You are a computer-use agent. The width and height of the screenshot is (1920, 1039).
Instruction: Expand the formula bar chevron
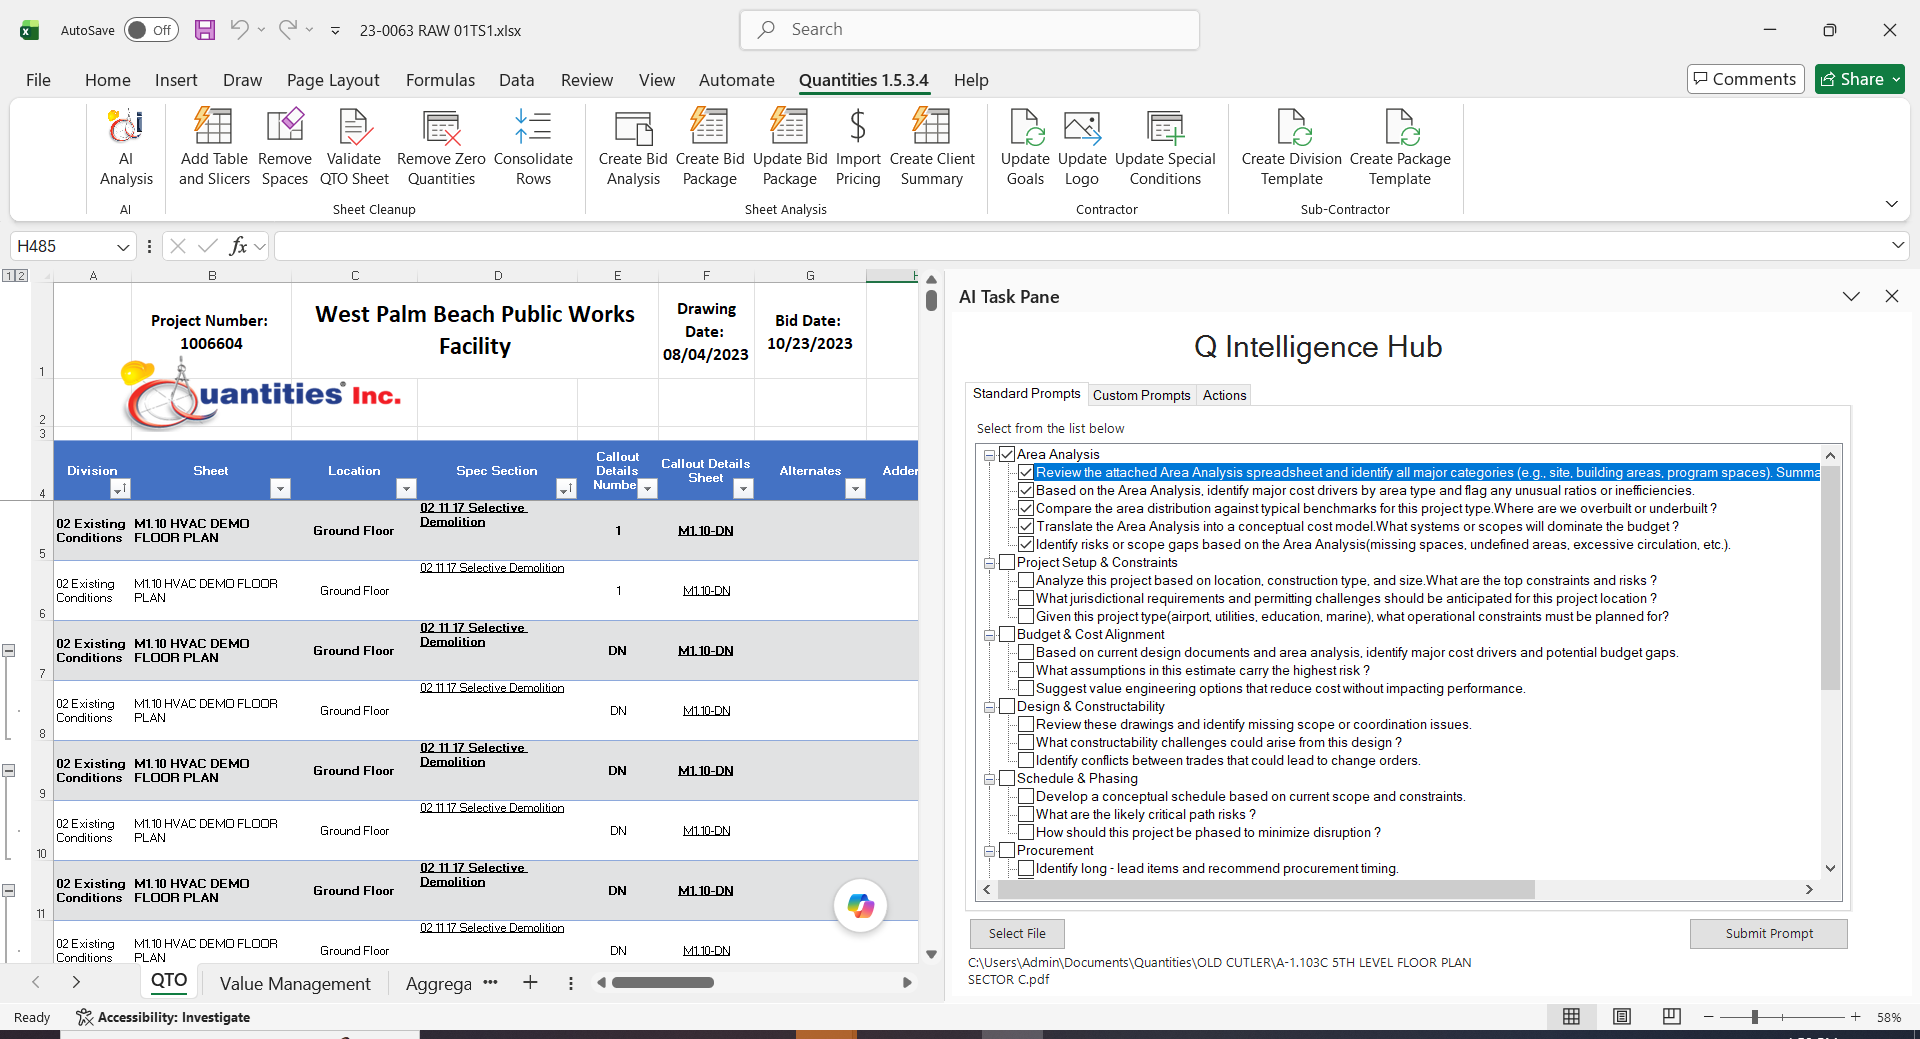click(x=1897, y=245)
